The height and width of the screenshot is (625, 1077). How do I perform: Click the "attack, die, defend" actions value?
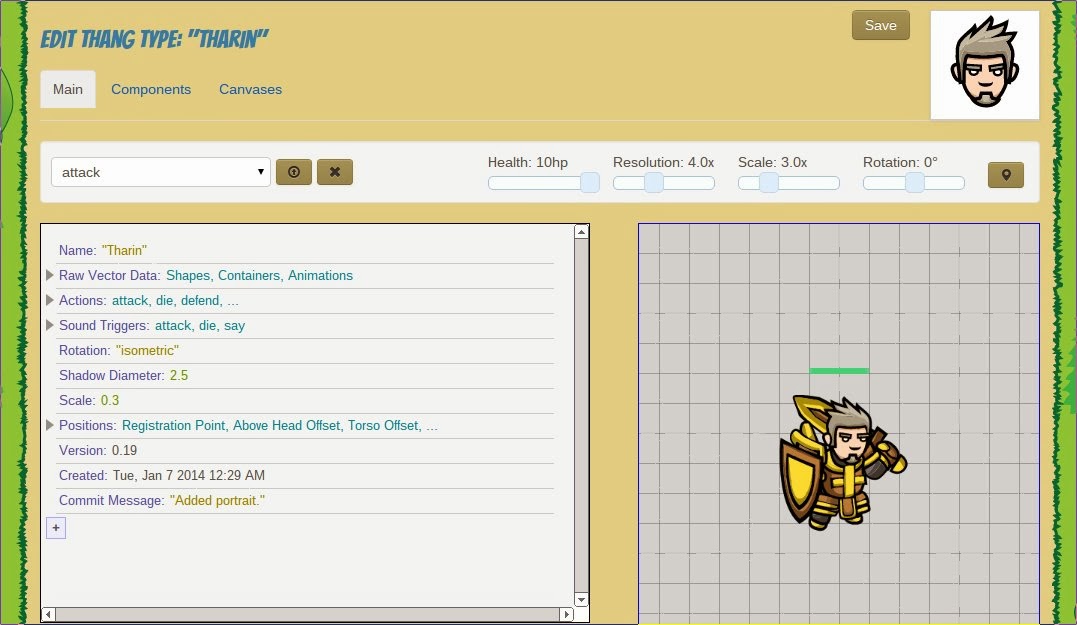point(175,300)
